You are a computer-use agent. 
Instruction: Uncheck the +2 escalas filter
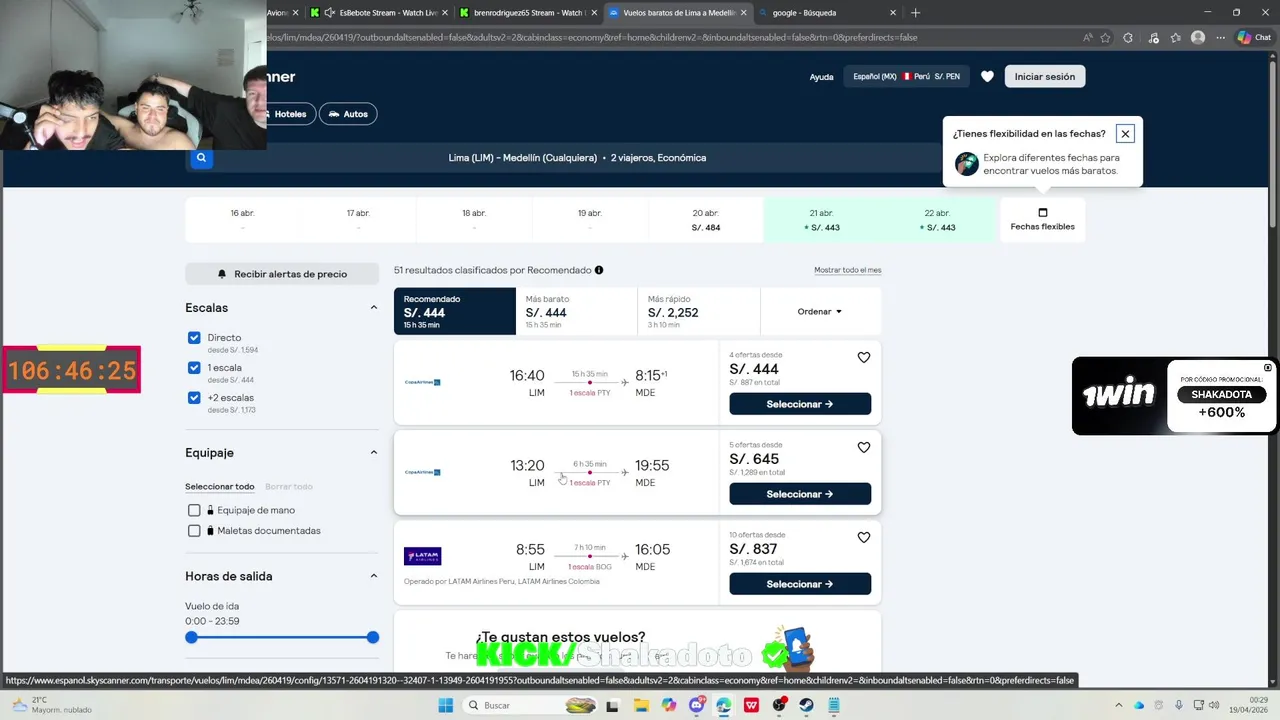point(194,398)
